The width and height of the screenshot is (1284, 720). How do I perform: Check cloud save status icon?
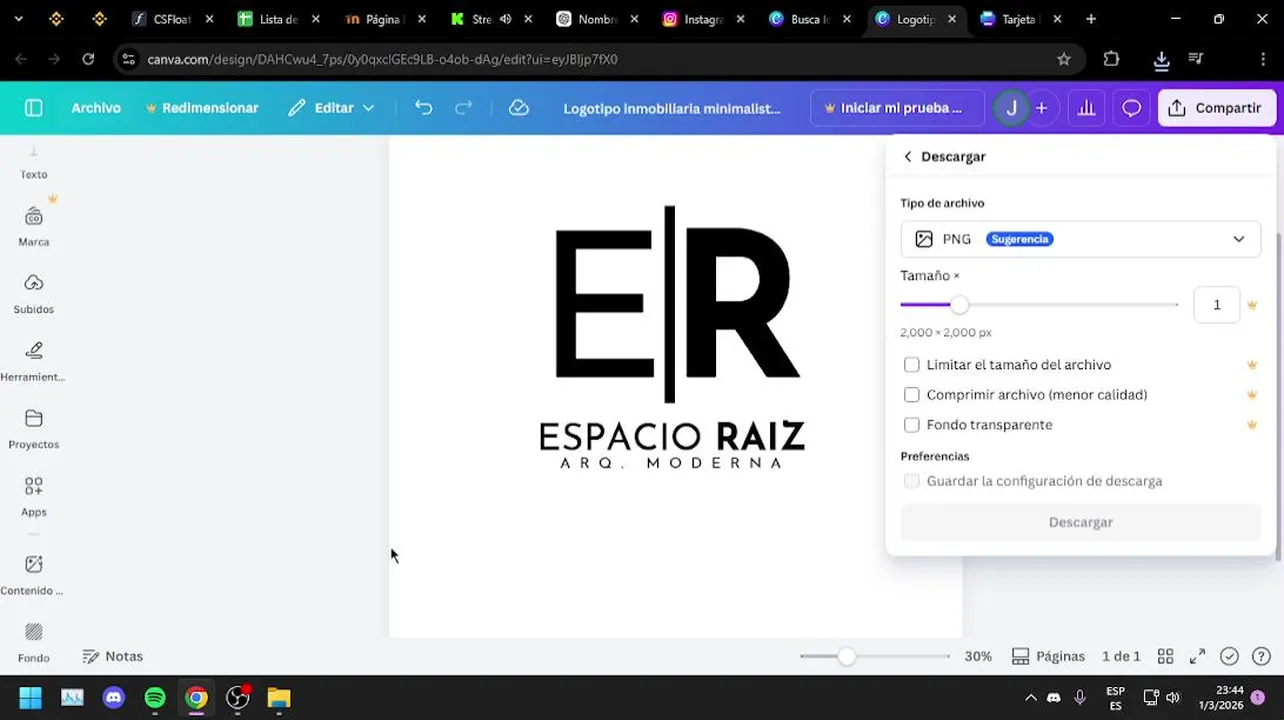point(518,108)
